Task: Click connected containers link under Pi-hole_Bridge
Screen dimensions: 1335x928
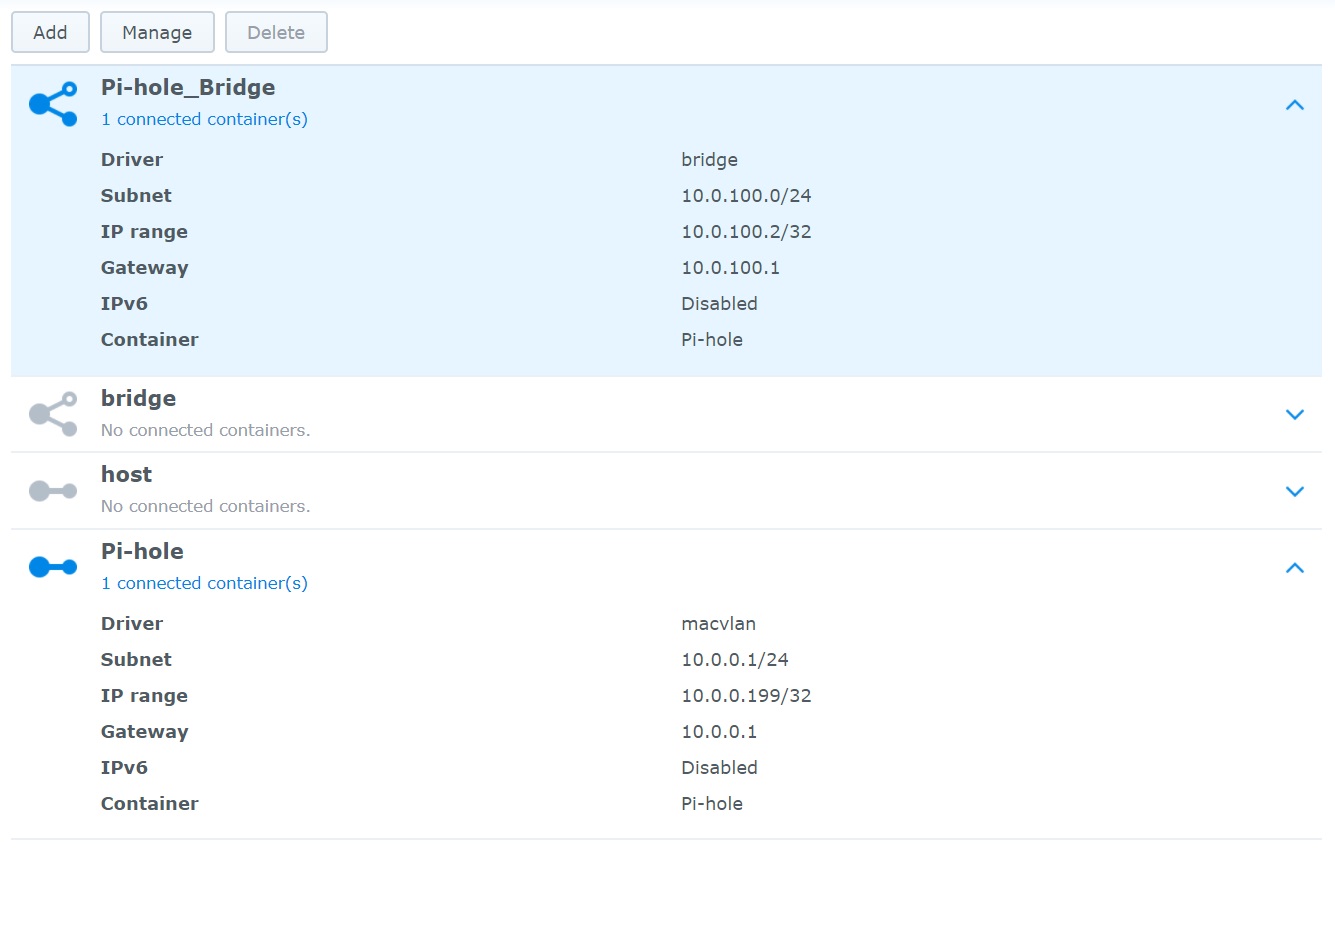Action: (204, 119)
